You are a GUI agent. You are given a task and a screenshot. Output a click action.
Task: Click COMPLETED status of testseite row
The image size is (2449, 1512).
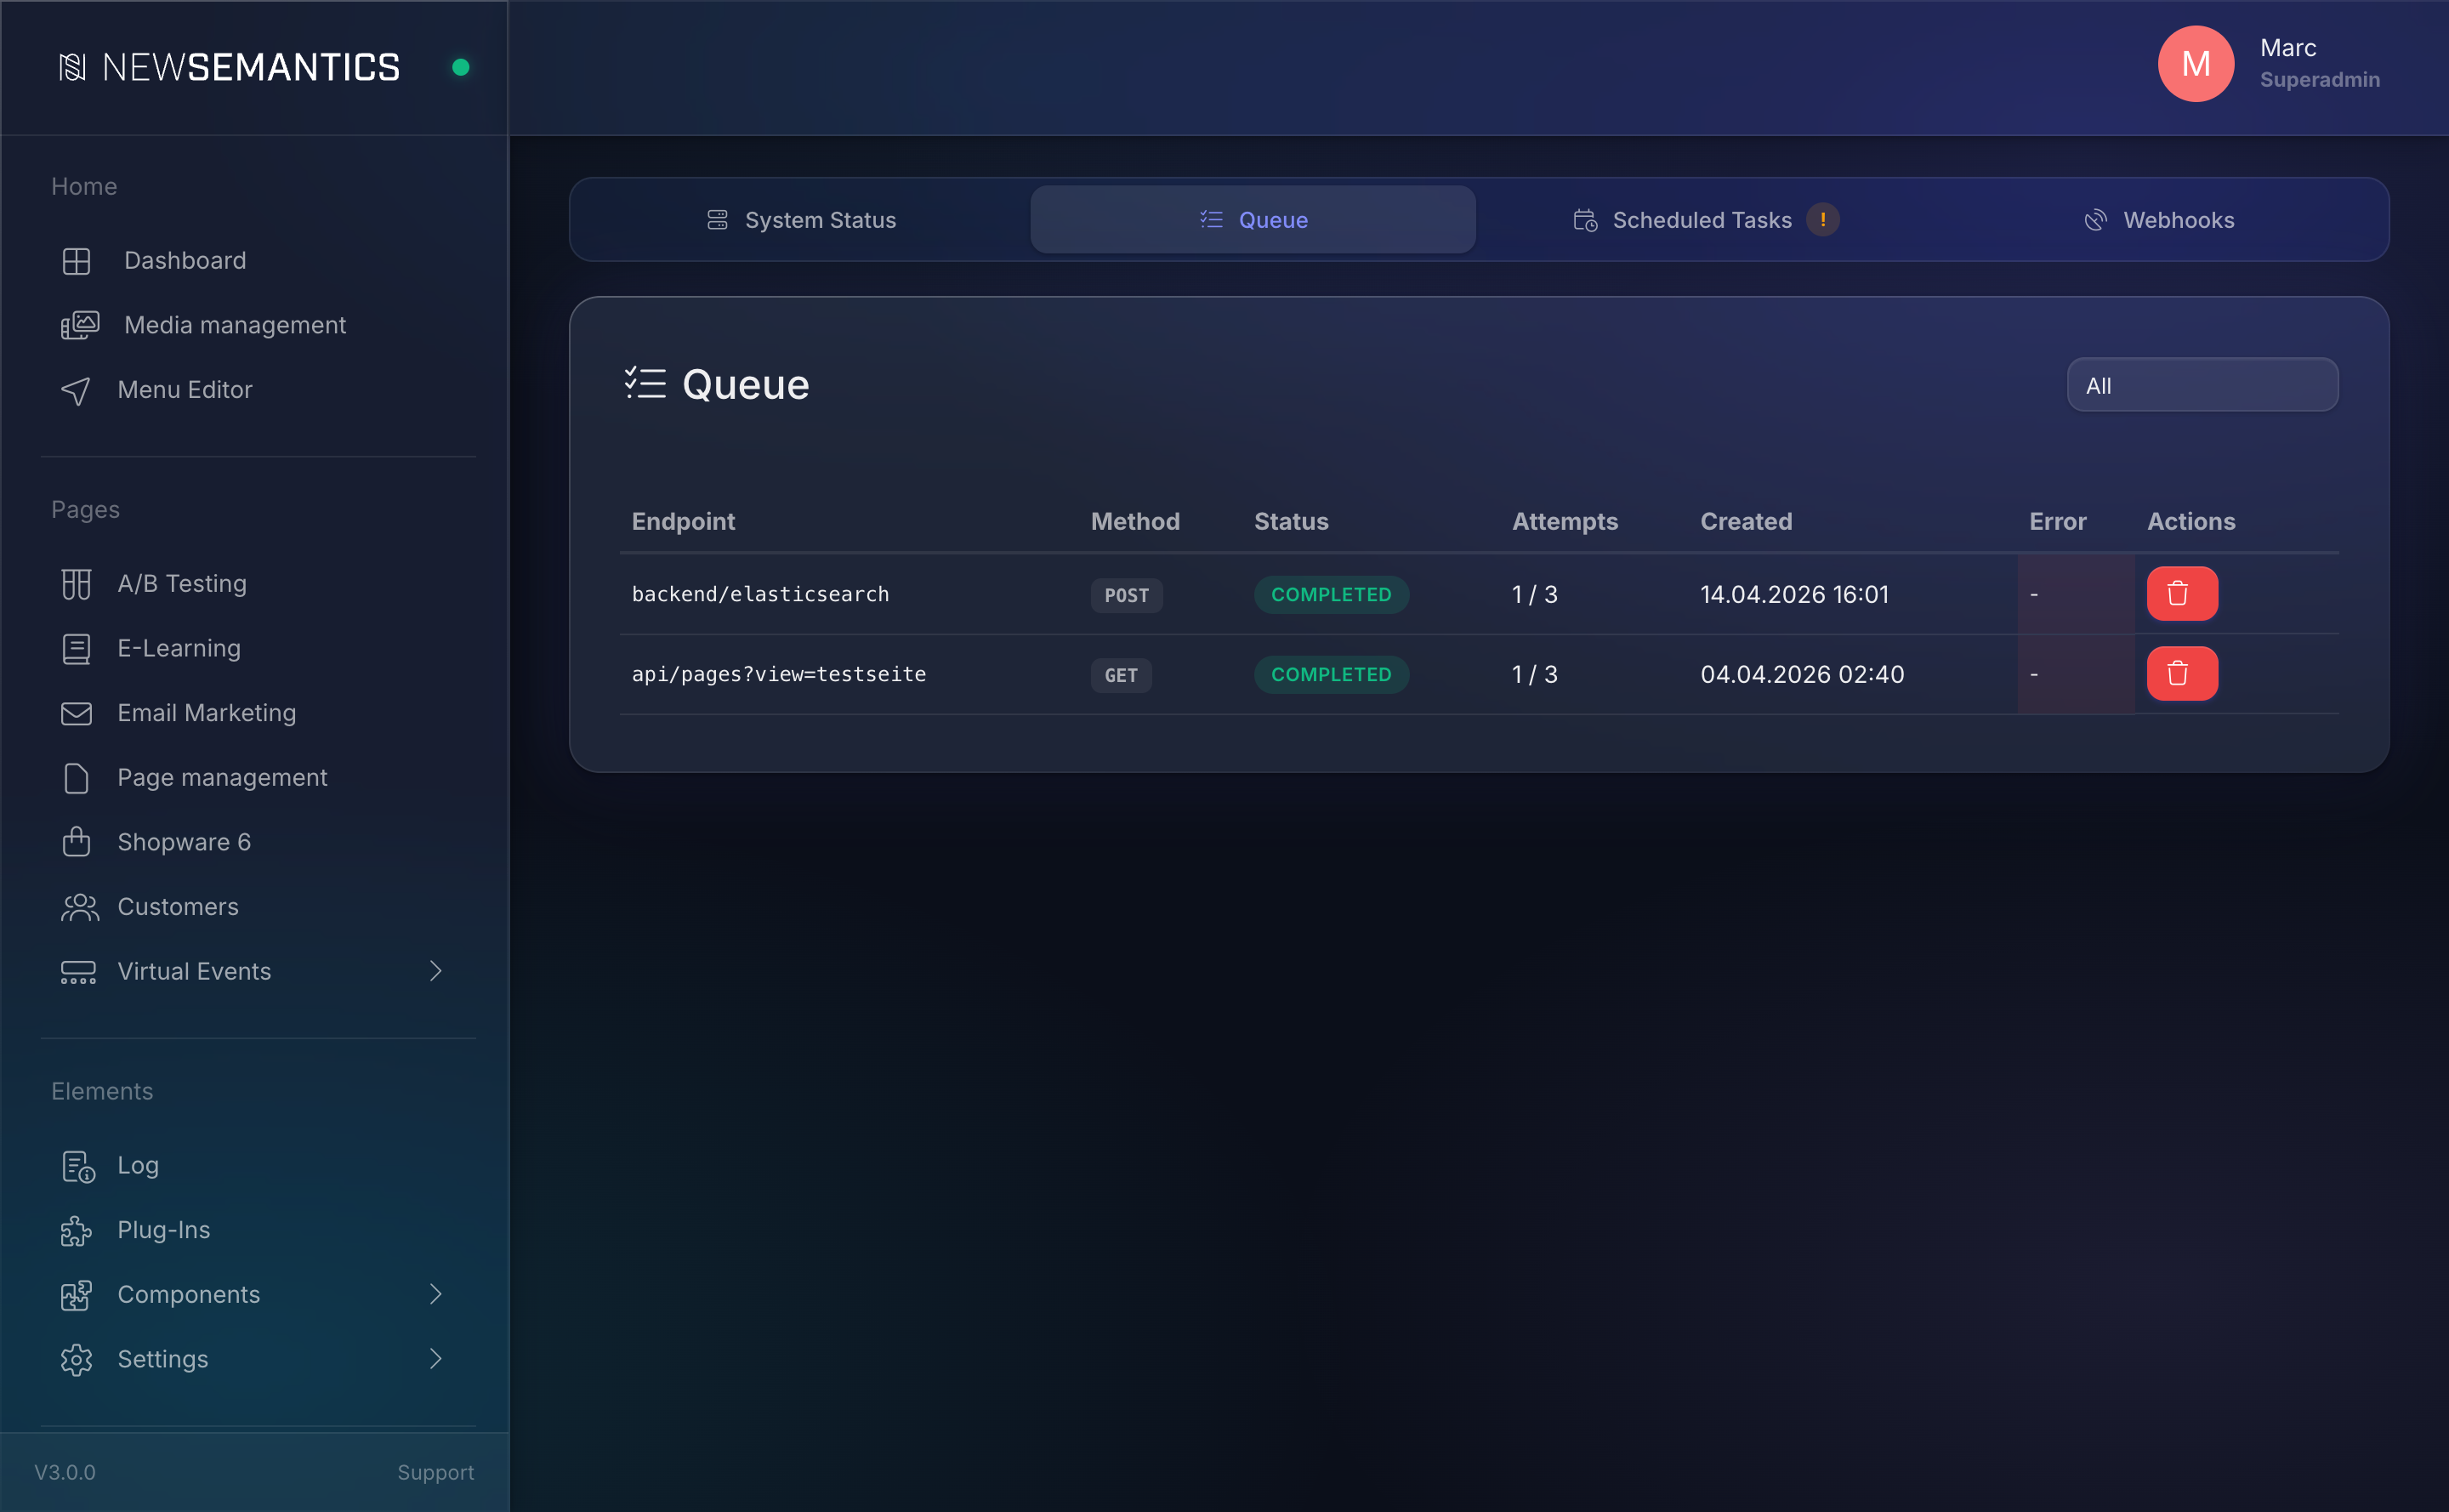(x=1331, y=674)
